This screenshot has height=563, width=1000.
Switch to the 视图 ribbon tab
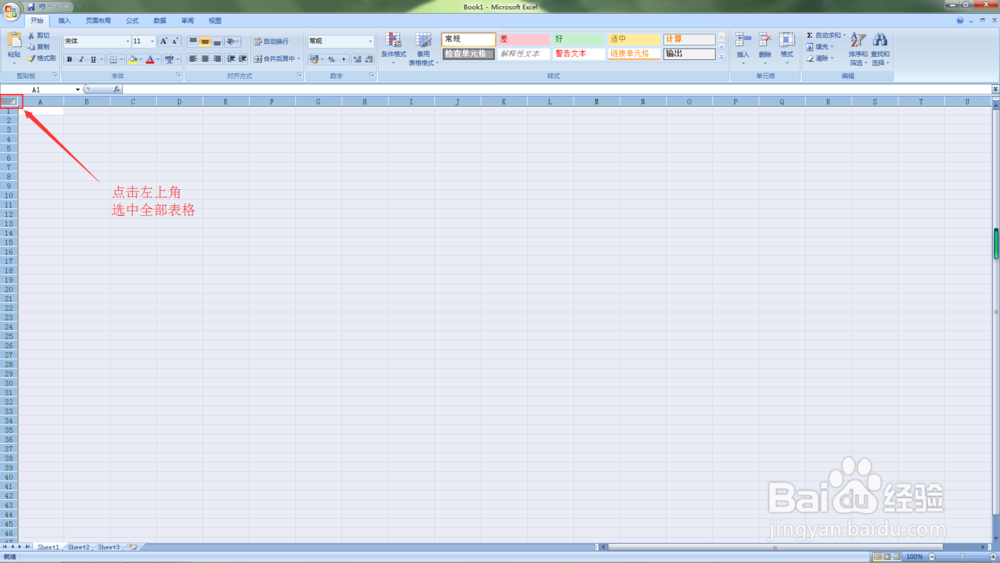(x=215, y=21)
